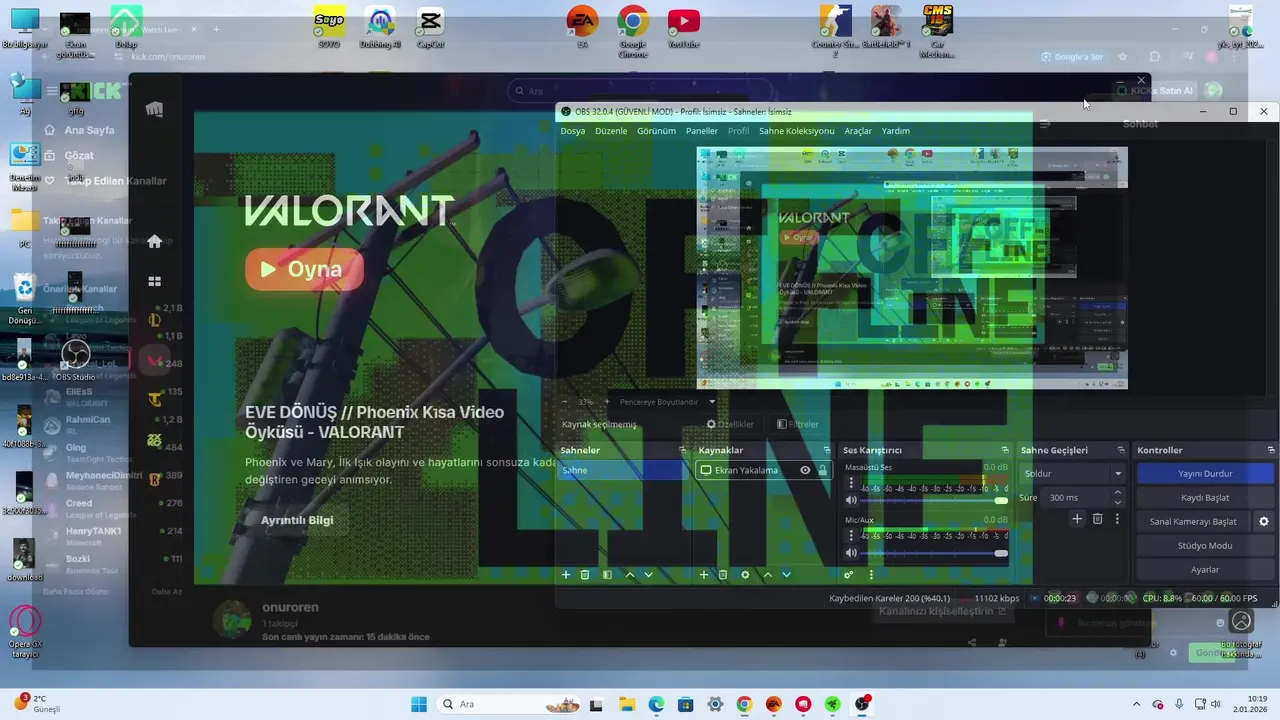Open source properties gear in Kaynaklar toolbar
1280x720 pixels.
coord(745,575)
